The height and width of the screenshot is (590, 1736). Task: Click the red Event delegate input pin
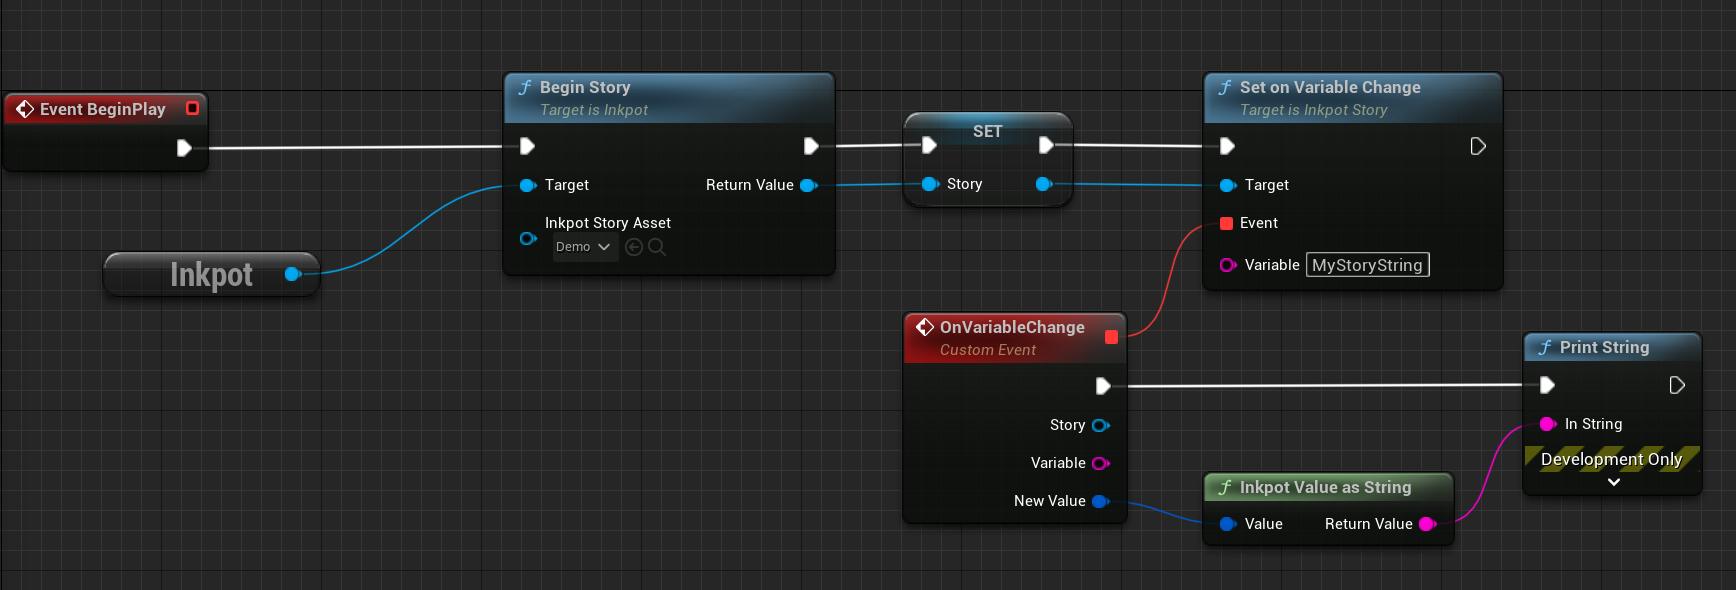point(1226,223)
